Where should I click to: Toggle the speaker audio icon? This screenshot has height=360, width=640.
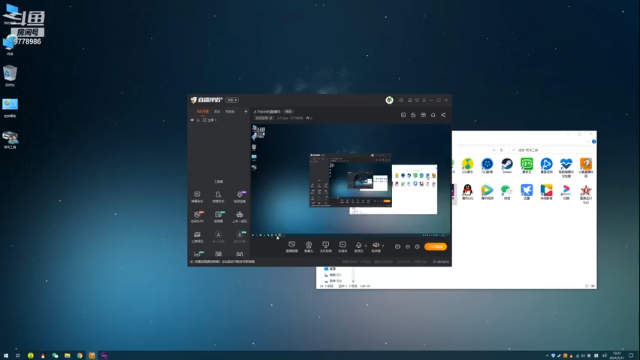(376, 245)
